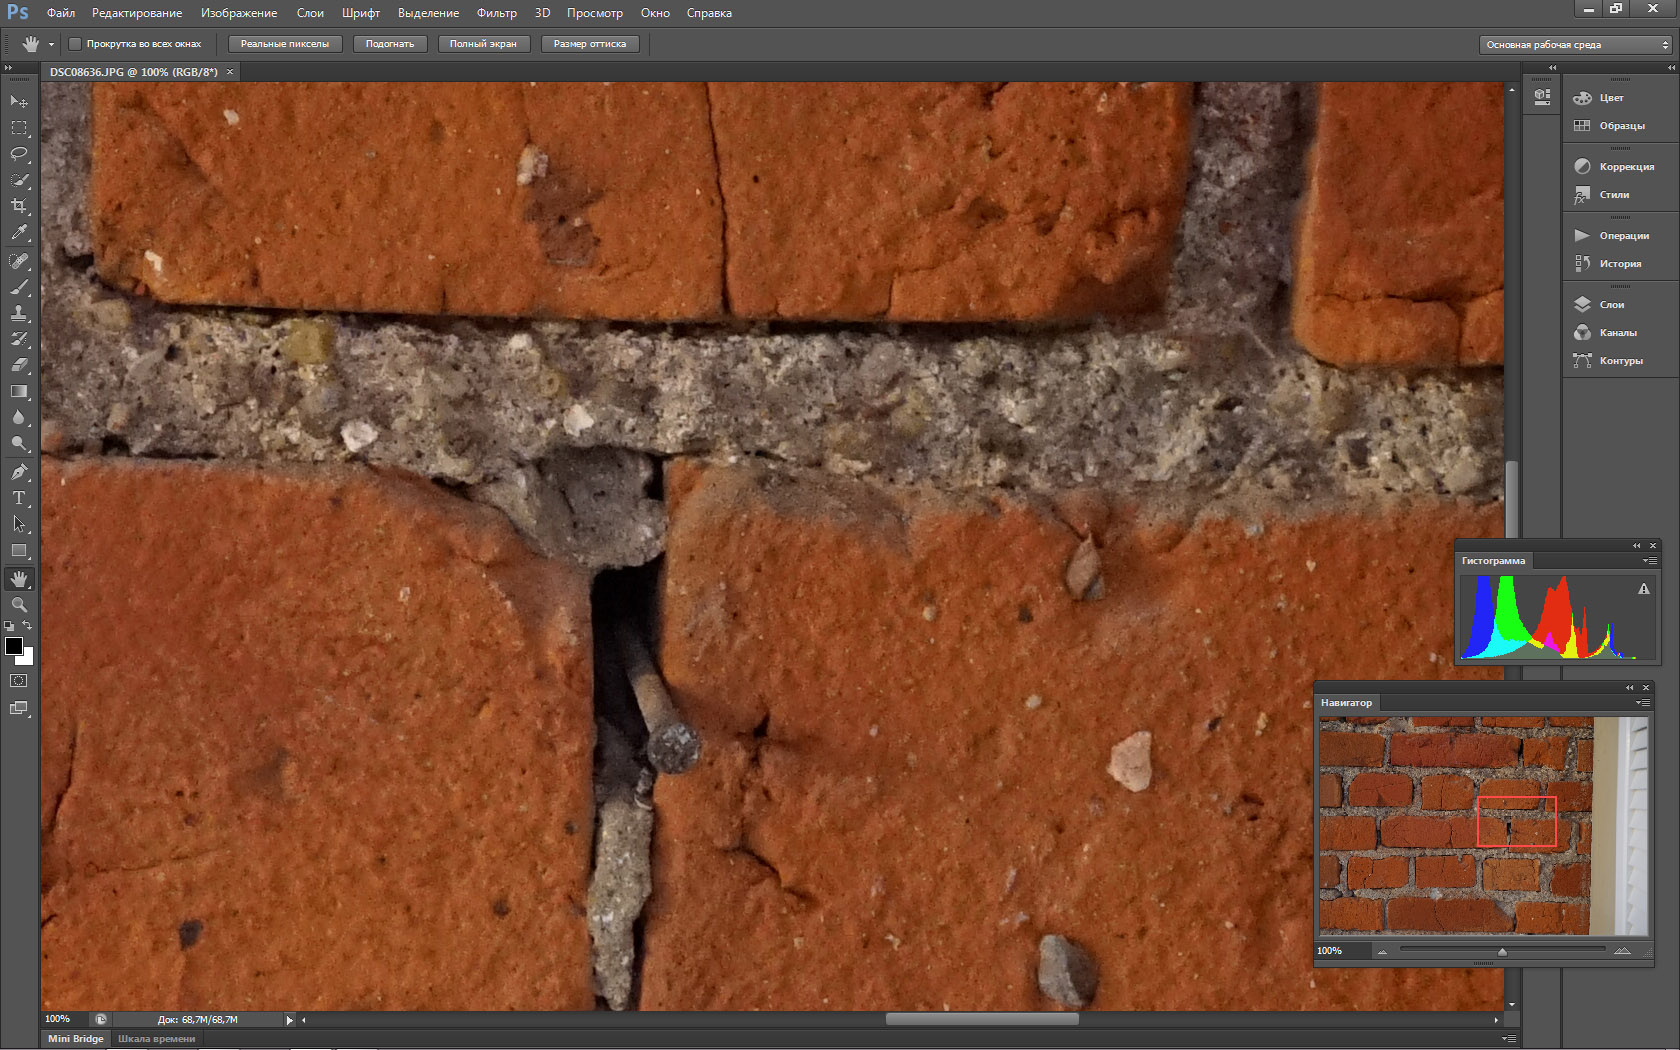Select the Pen tool
This screenshot has height=1050, width=1680.
19,472
